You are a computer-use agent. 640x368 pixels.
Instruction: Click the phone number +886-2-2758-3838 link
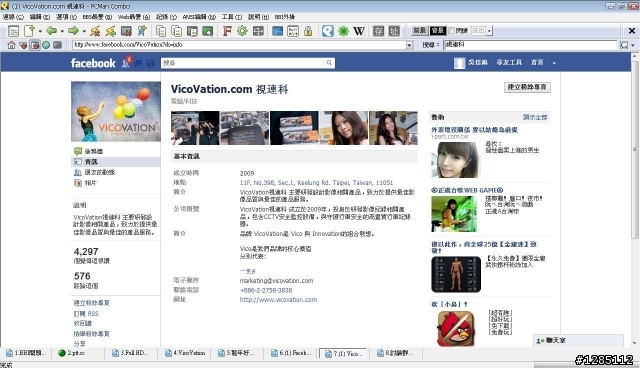266,290
